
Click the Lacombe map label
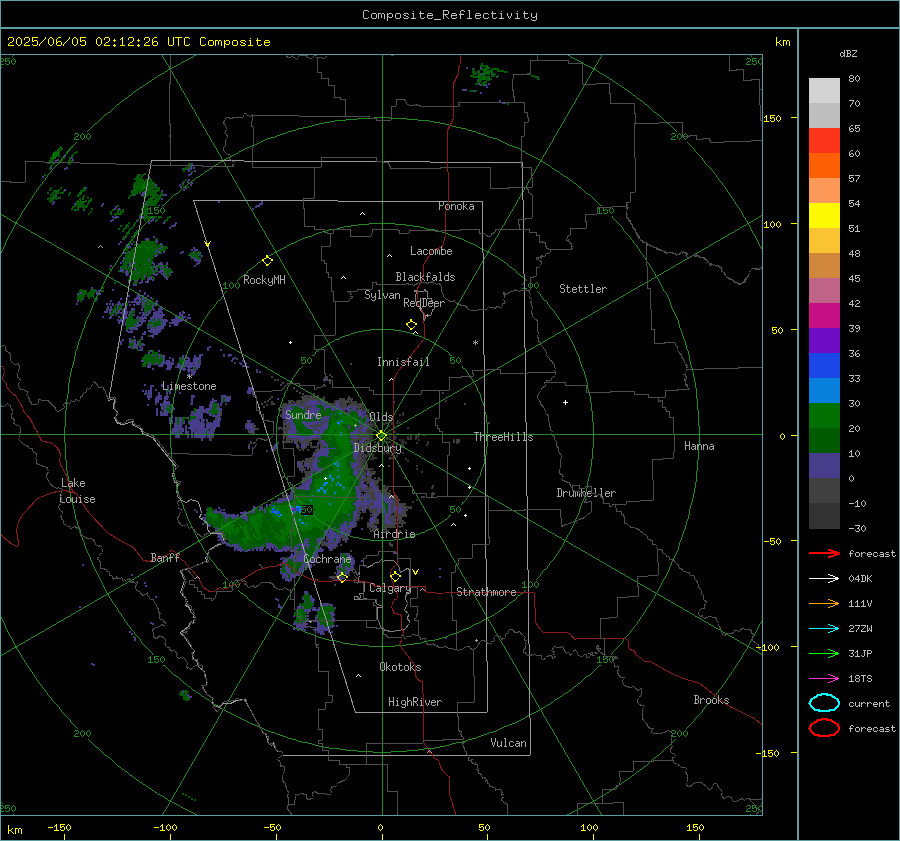click(431, 251)
